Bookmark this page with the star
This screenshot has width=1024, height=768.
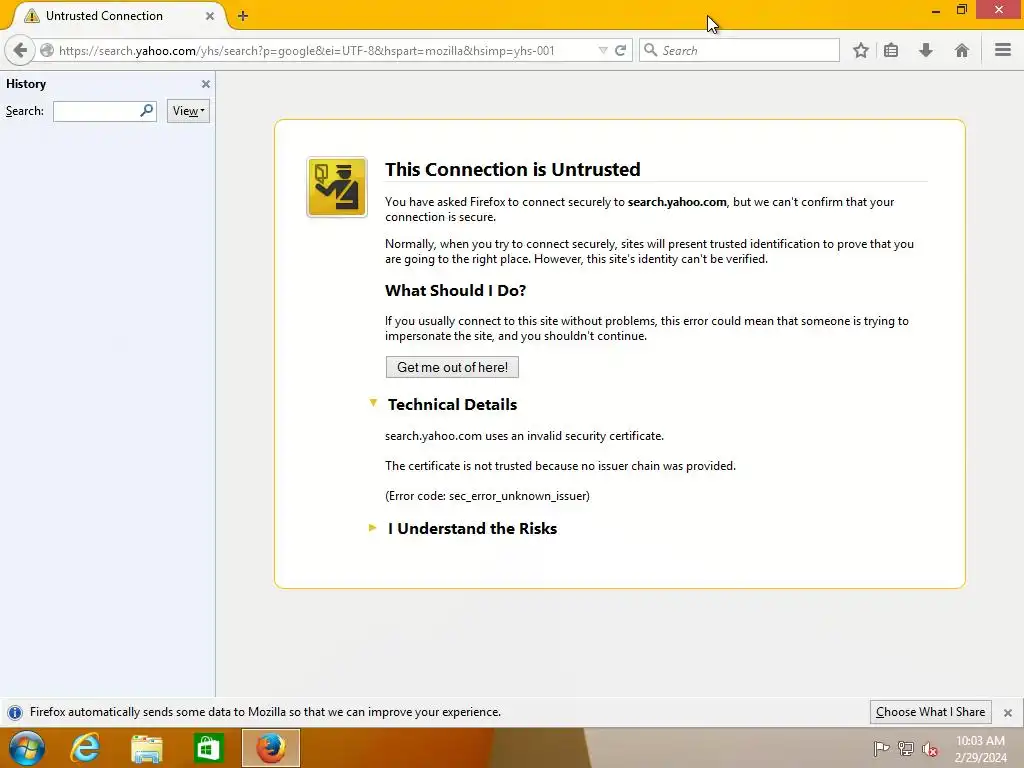tap(861, 50)
